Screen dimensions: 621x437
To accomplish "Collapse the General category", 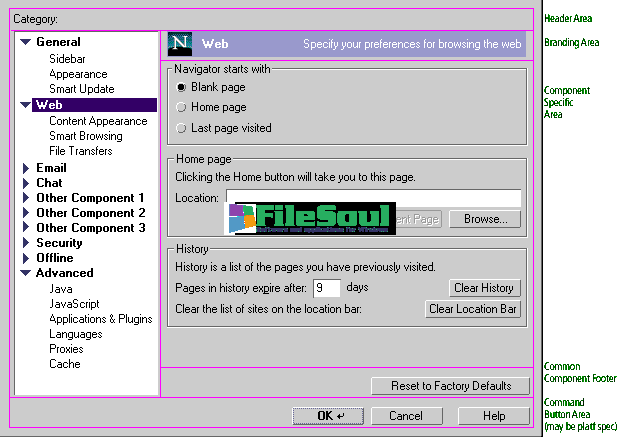I will [x=26, y=42].
